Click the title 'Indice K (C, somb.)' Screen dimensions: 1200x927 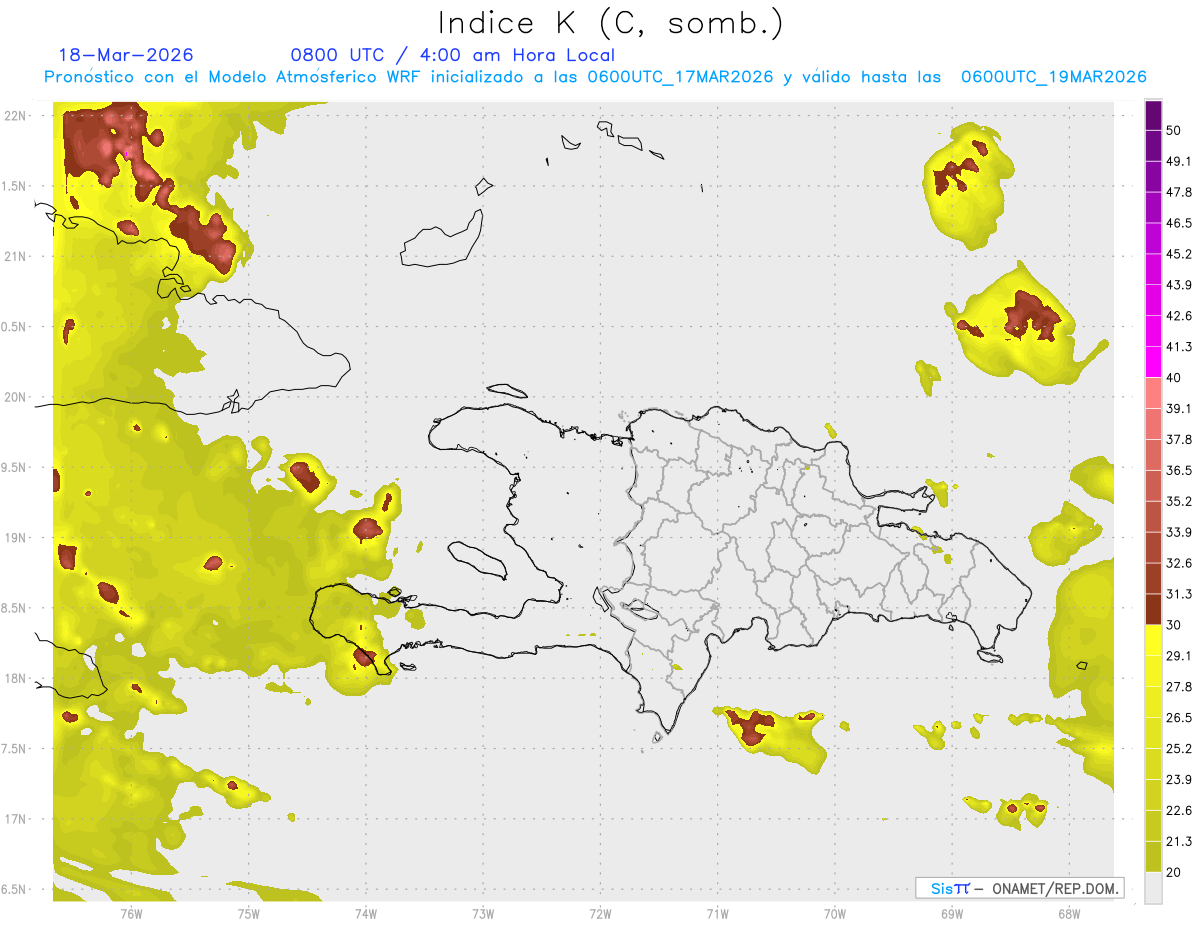(x=611, y=23)
